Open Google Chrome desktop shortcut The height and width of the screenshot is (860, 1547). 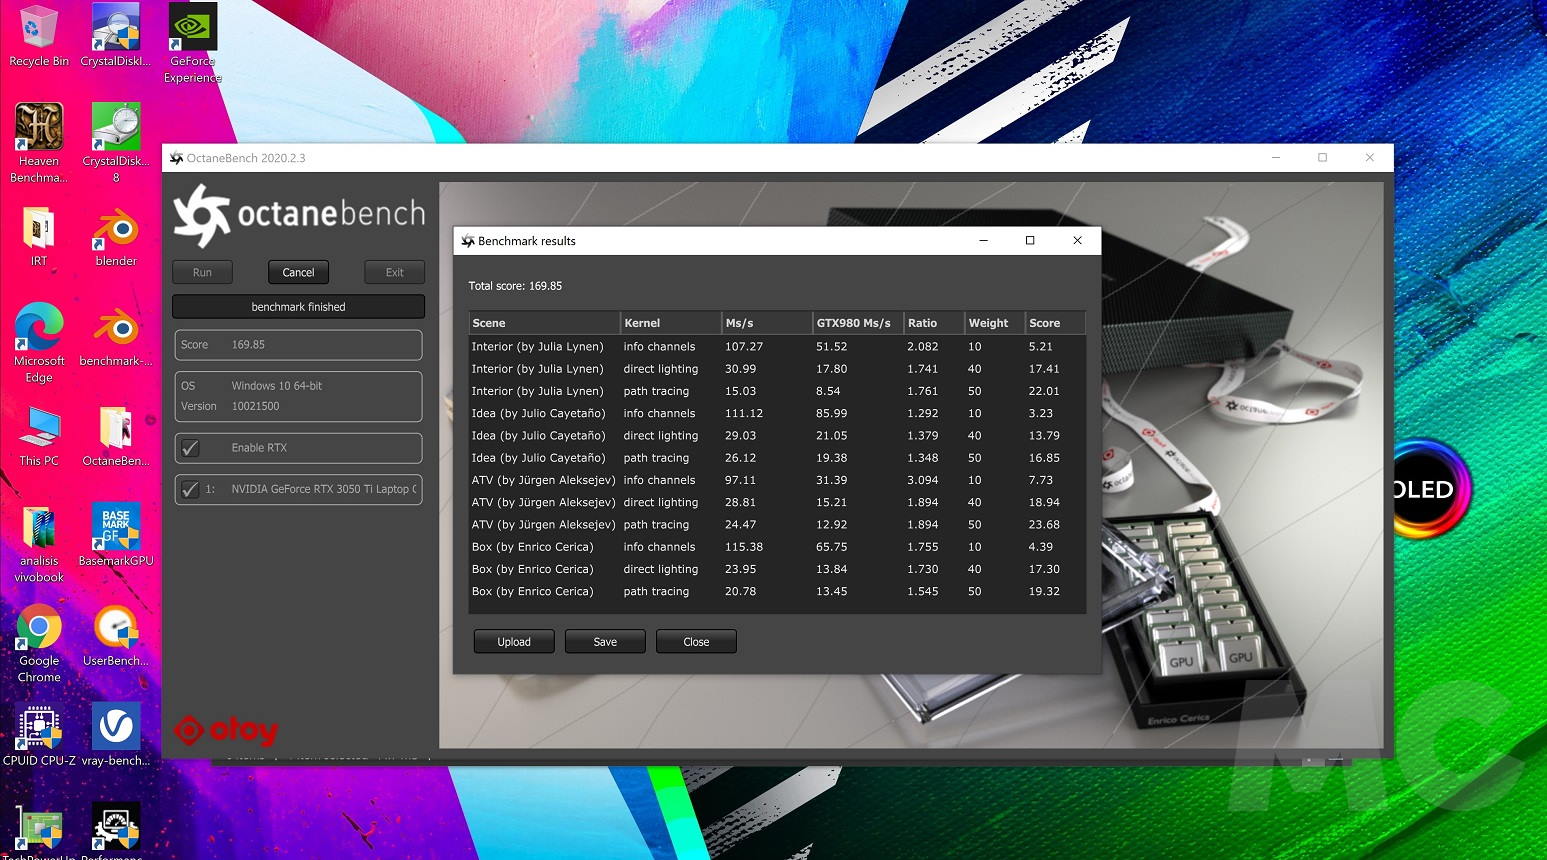(x=38, y=629)
